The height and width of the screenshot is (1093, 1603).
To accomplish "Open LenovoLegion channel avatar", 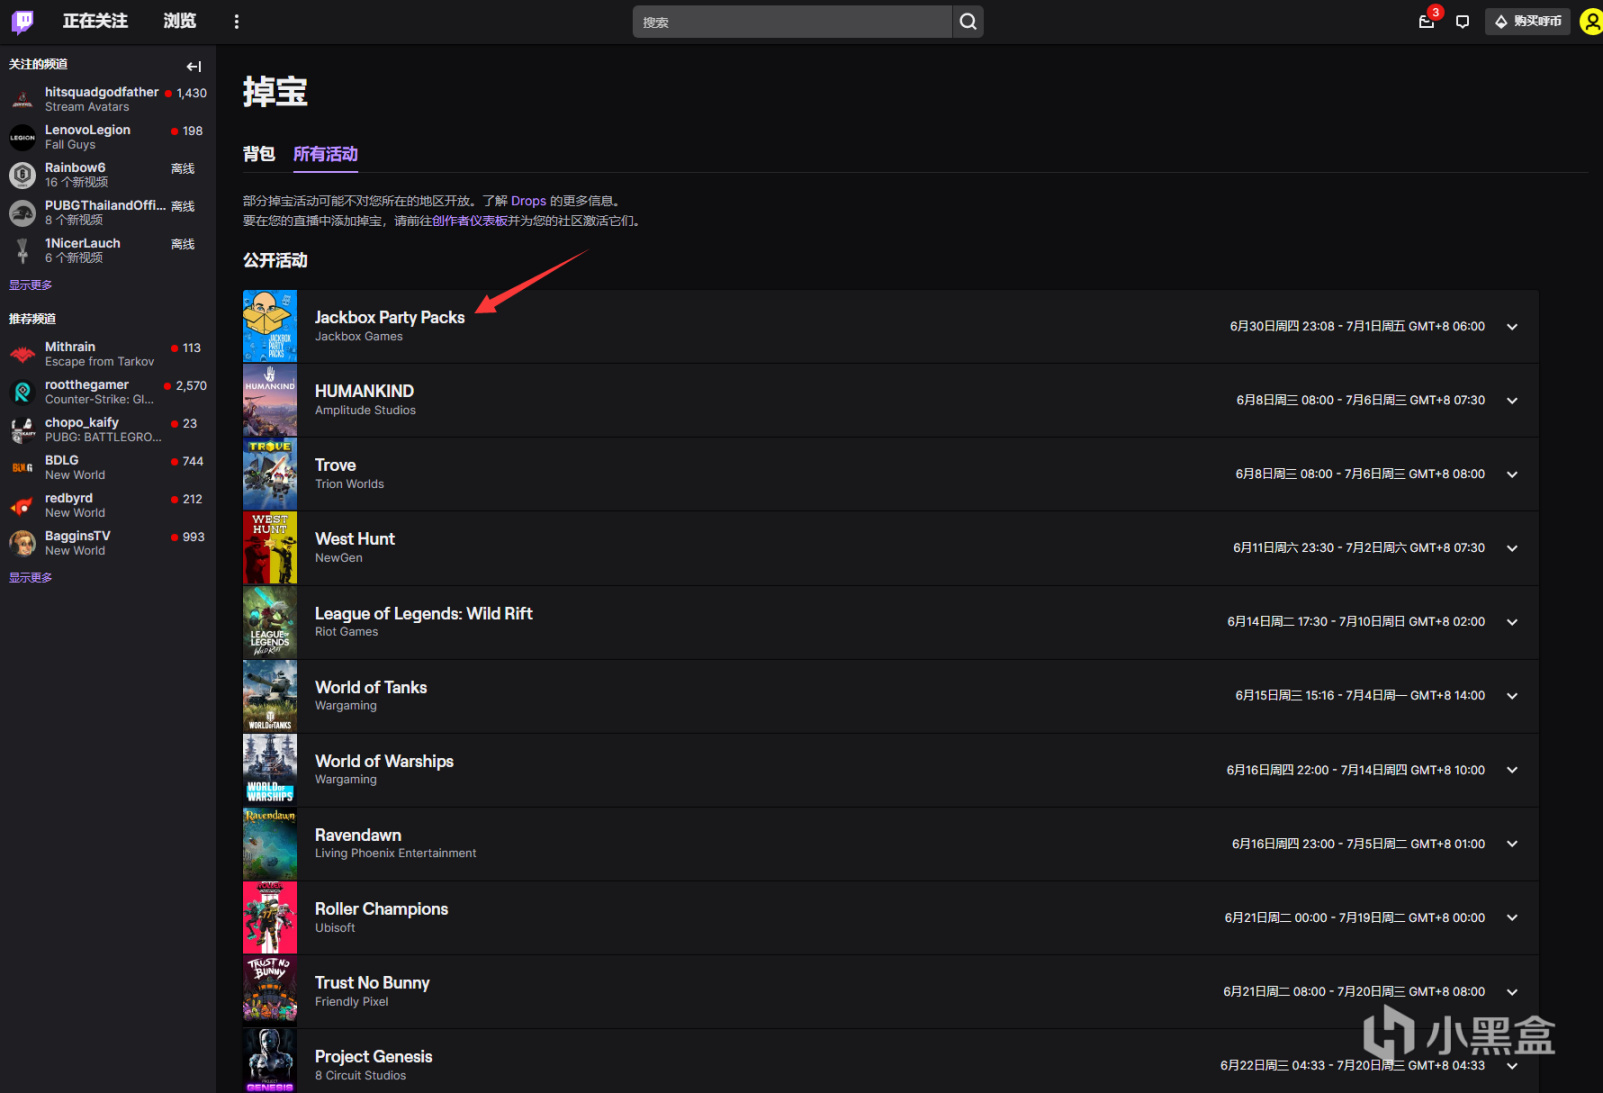I will pyautogui.click(x=22, y=137).
